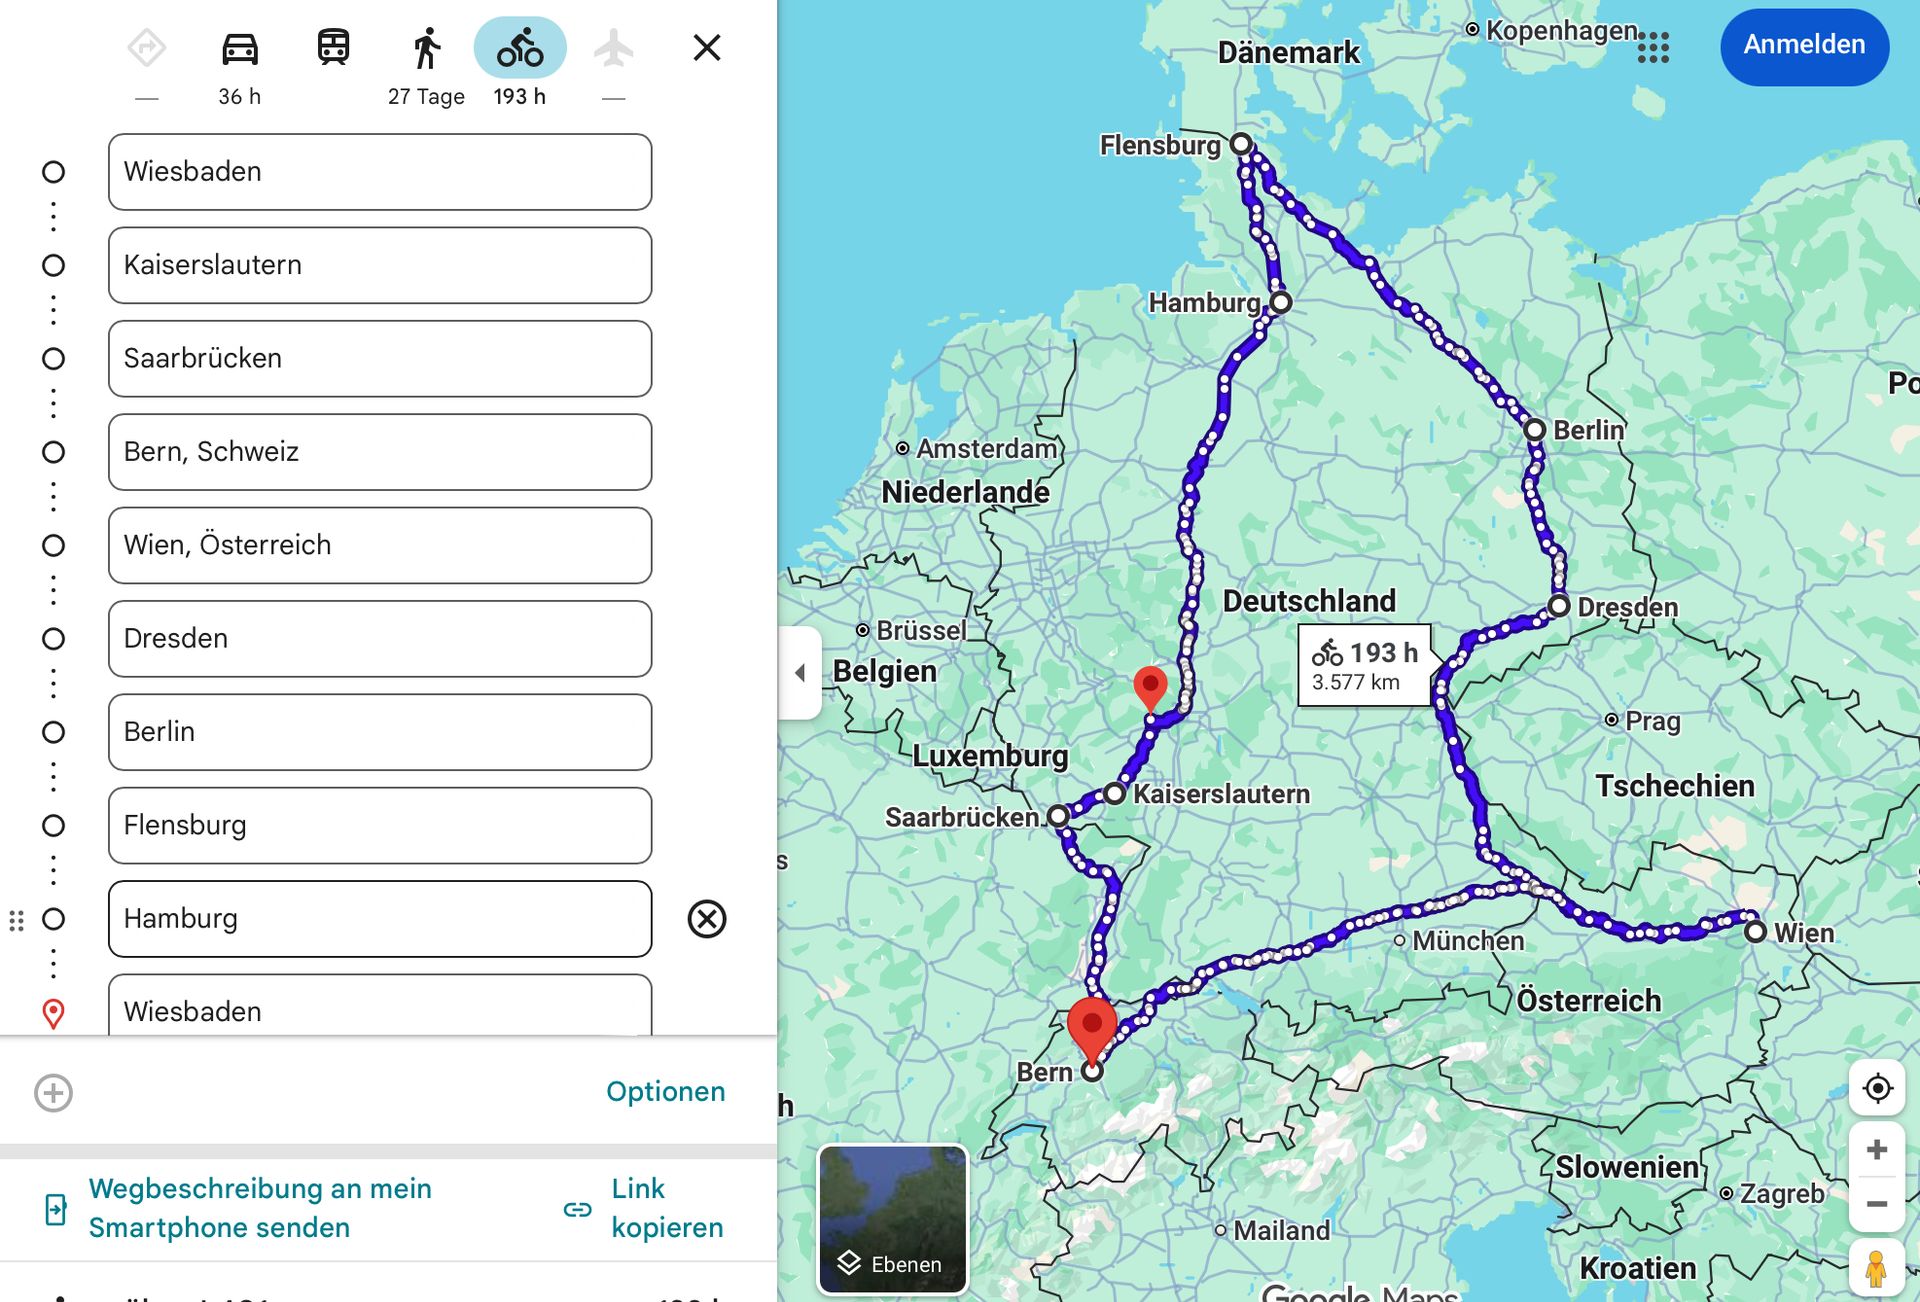Remove the Hamburg stop with the X icon

(707, 918)
